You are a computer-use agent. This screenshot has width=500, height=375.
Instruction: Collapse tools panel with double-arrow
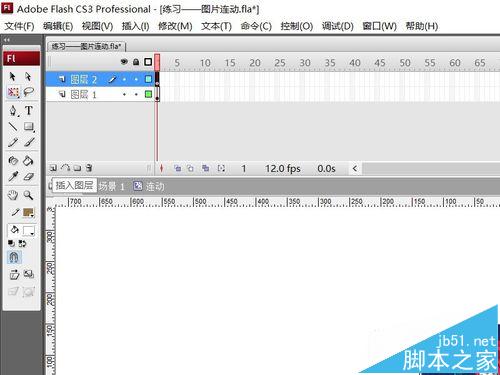(x=7, y=40)
